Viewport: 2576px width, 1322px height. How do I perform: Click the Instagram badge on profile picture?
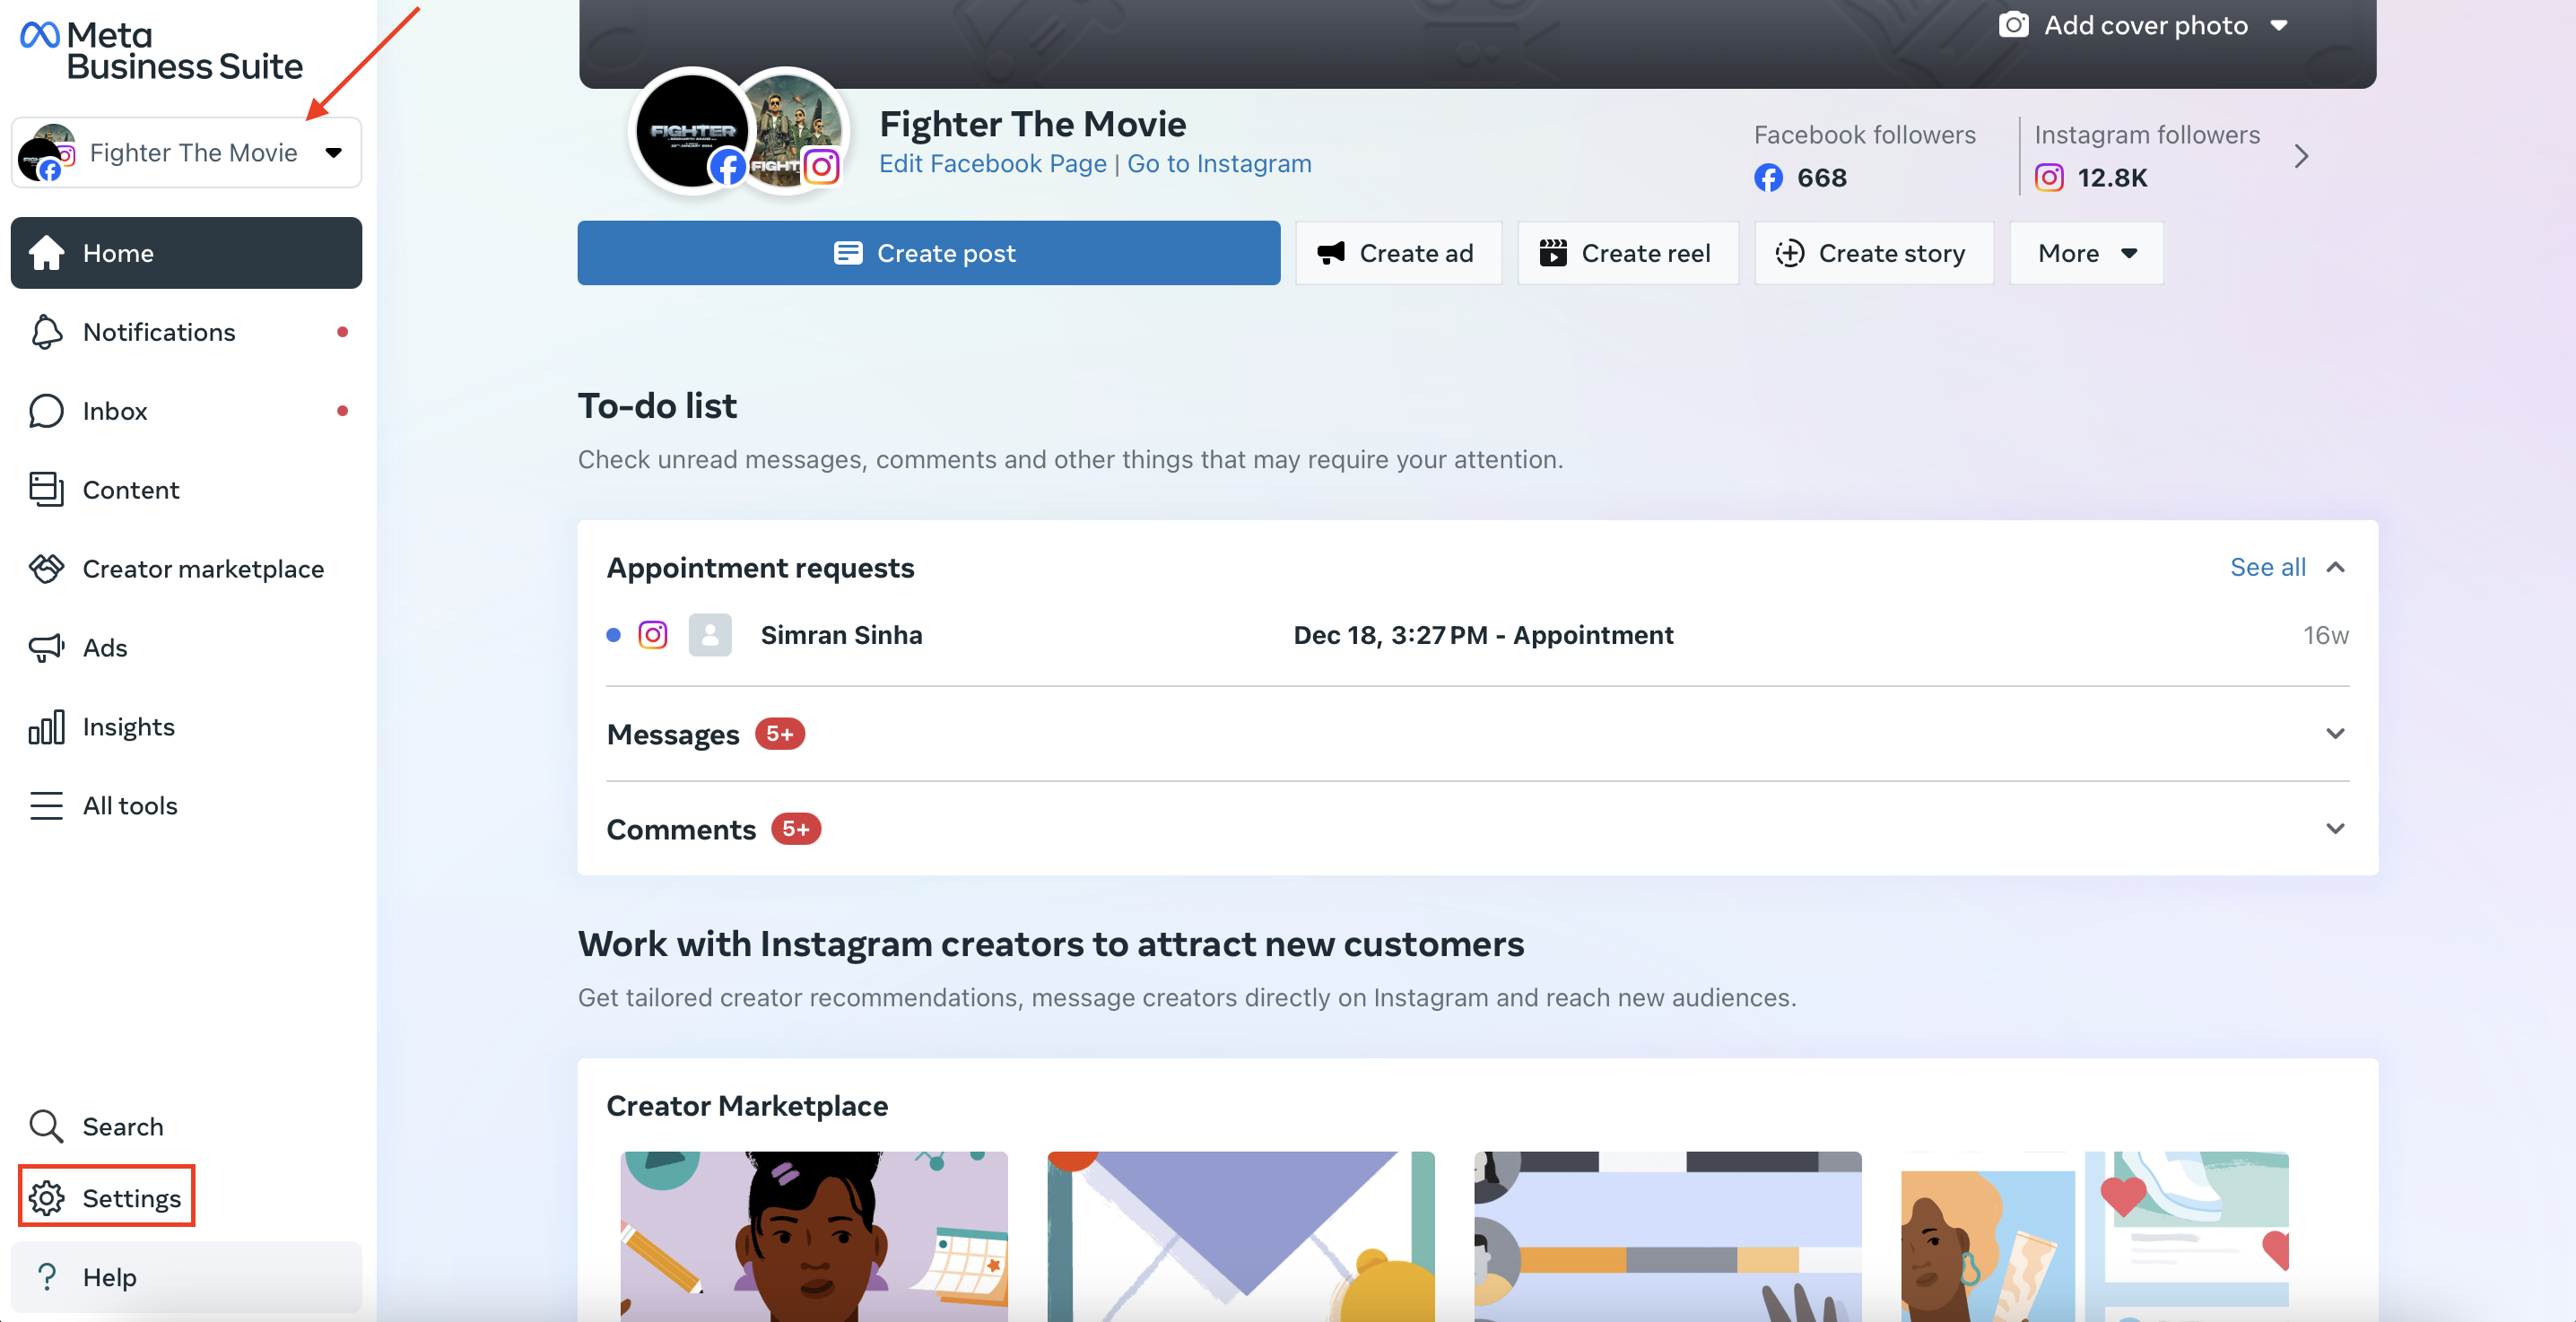point(821,167)
